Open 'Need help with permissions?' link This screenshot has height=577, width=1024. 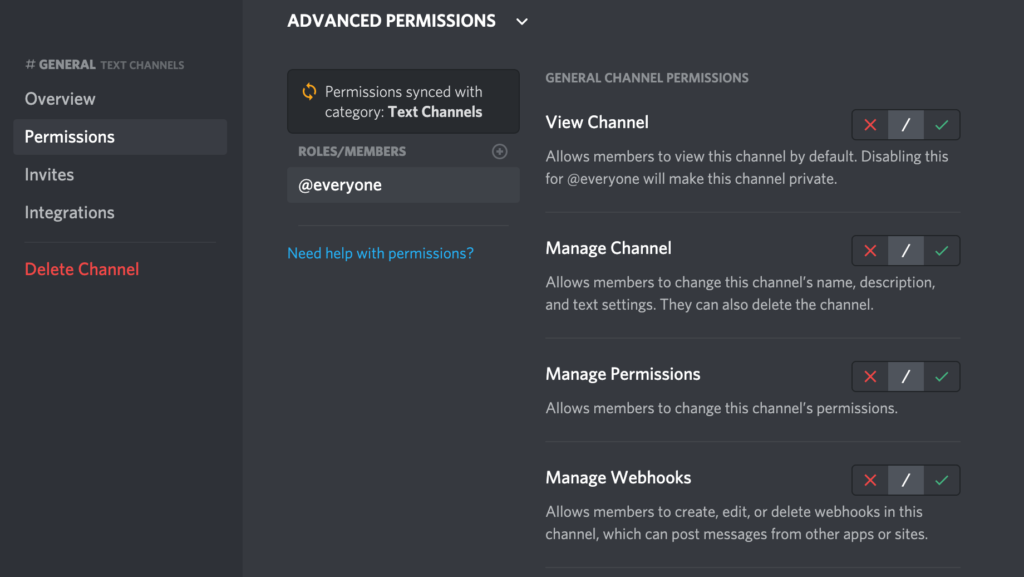[x=380, y=254]
